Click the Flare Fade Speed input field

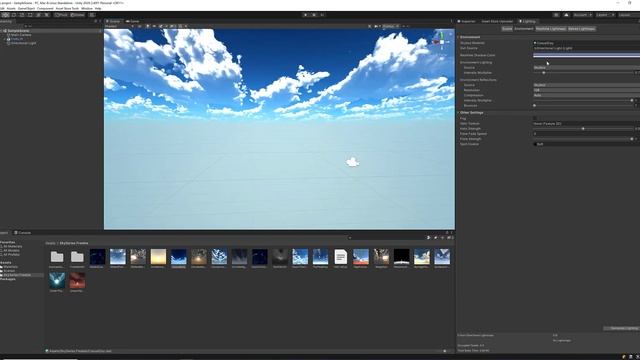586,134
